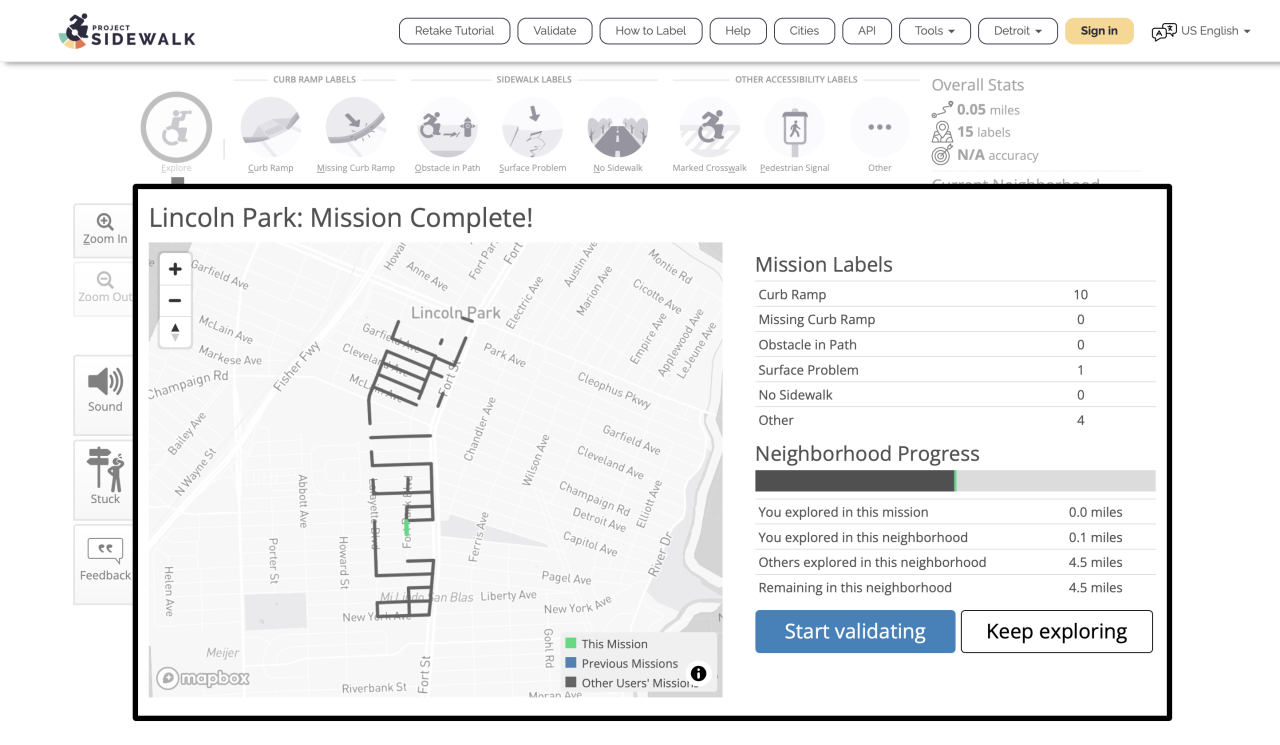The width and height of the screenshot is (1280, 745).
Task: Click the language translate icon
Action: point(1164,32)
